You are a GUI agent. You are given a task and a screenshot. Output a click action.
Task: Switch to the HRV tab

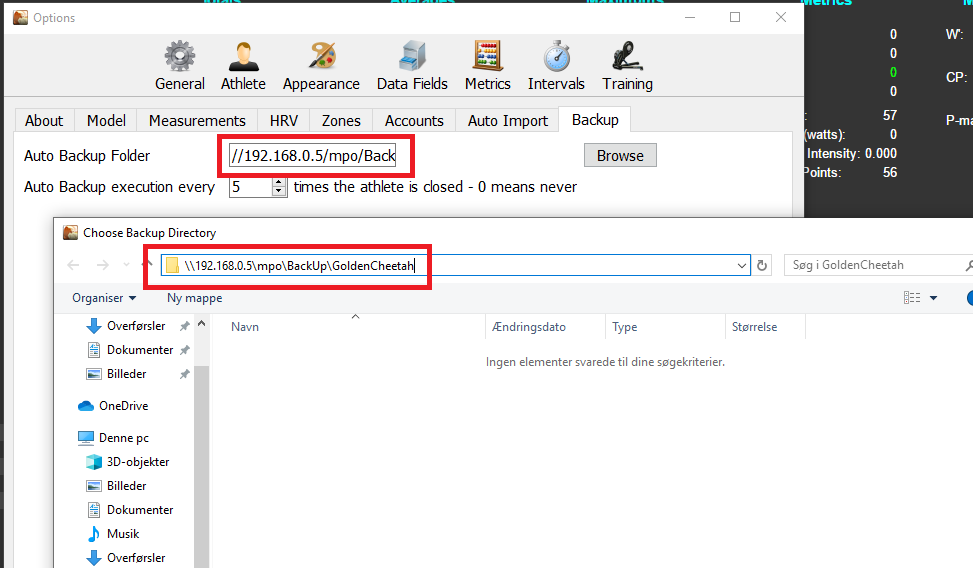pyautogui.click(x=284, y=120)
